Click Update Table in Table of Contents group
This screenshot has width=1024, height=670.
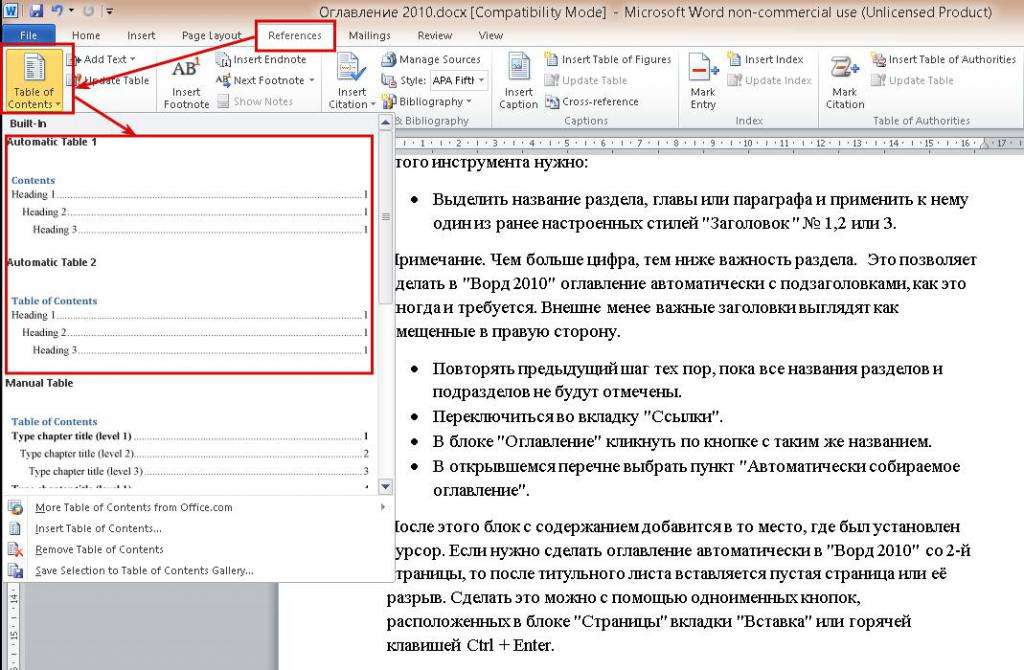click(108, 80)
